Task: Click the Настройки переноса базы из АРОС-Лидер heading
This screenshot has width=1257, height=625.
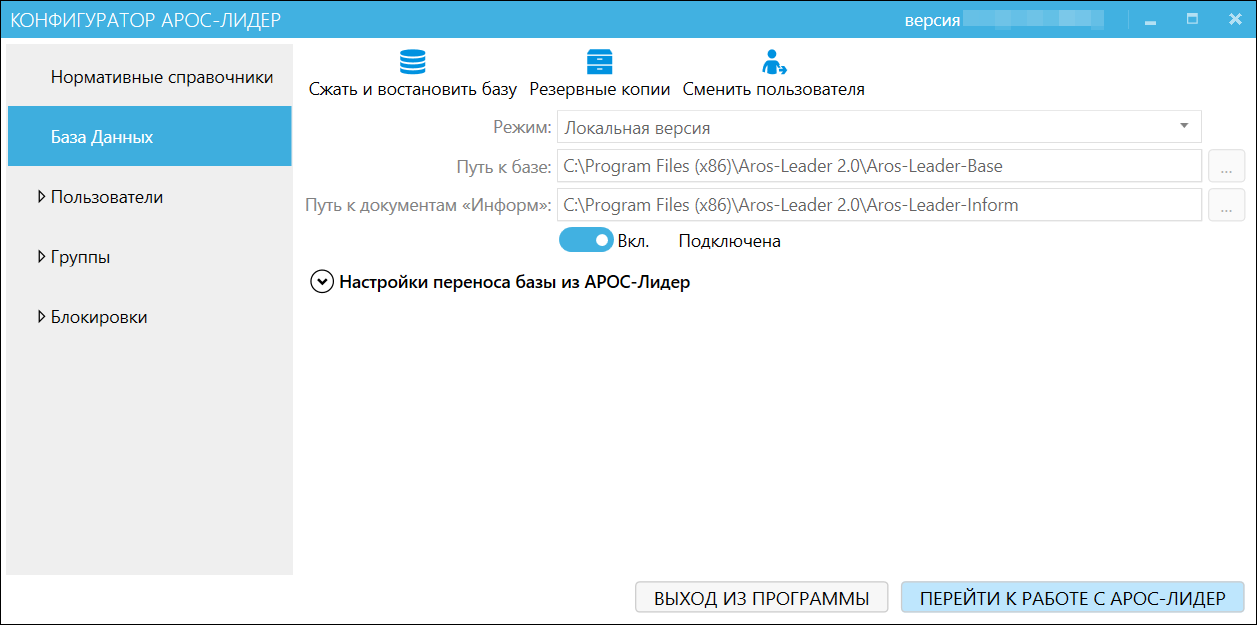Action: click(515, 282)
